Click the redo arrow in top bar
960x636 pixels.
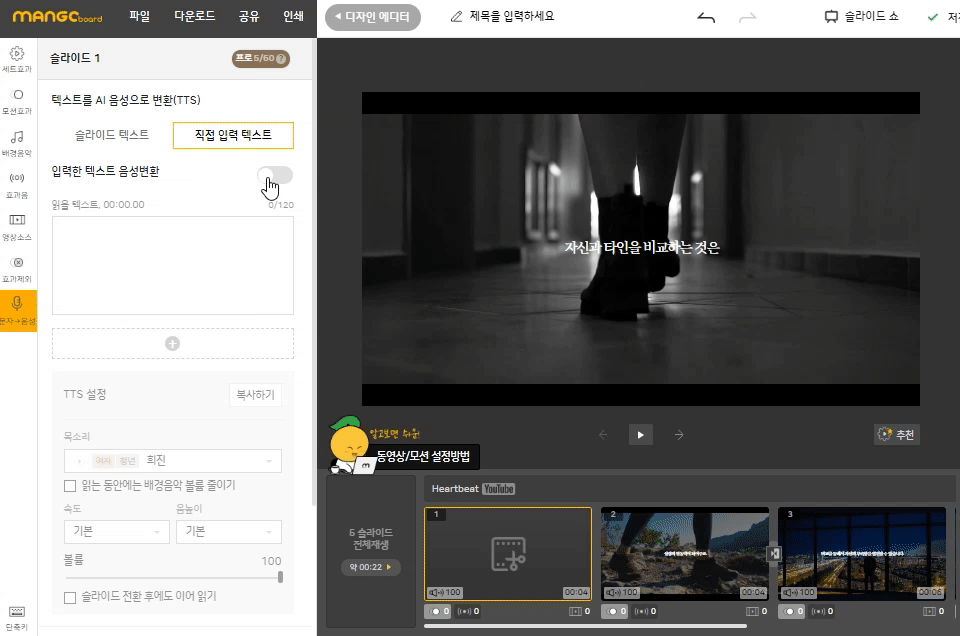pos(748,18)
